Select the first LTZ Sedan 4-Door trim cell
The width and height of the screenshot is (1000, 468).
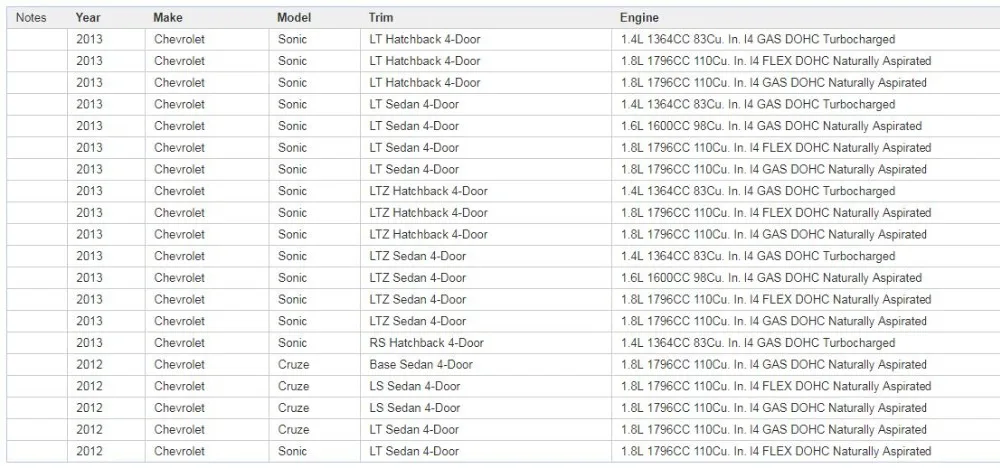(485, 256)
